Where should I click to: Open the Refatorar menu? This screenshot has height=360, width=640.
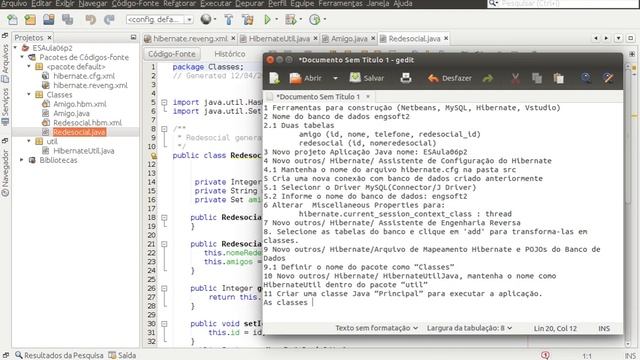tap(180, 4)
